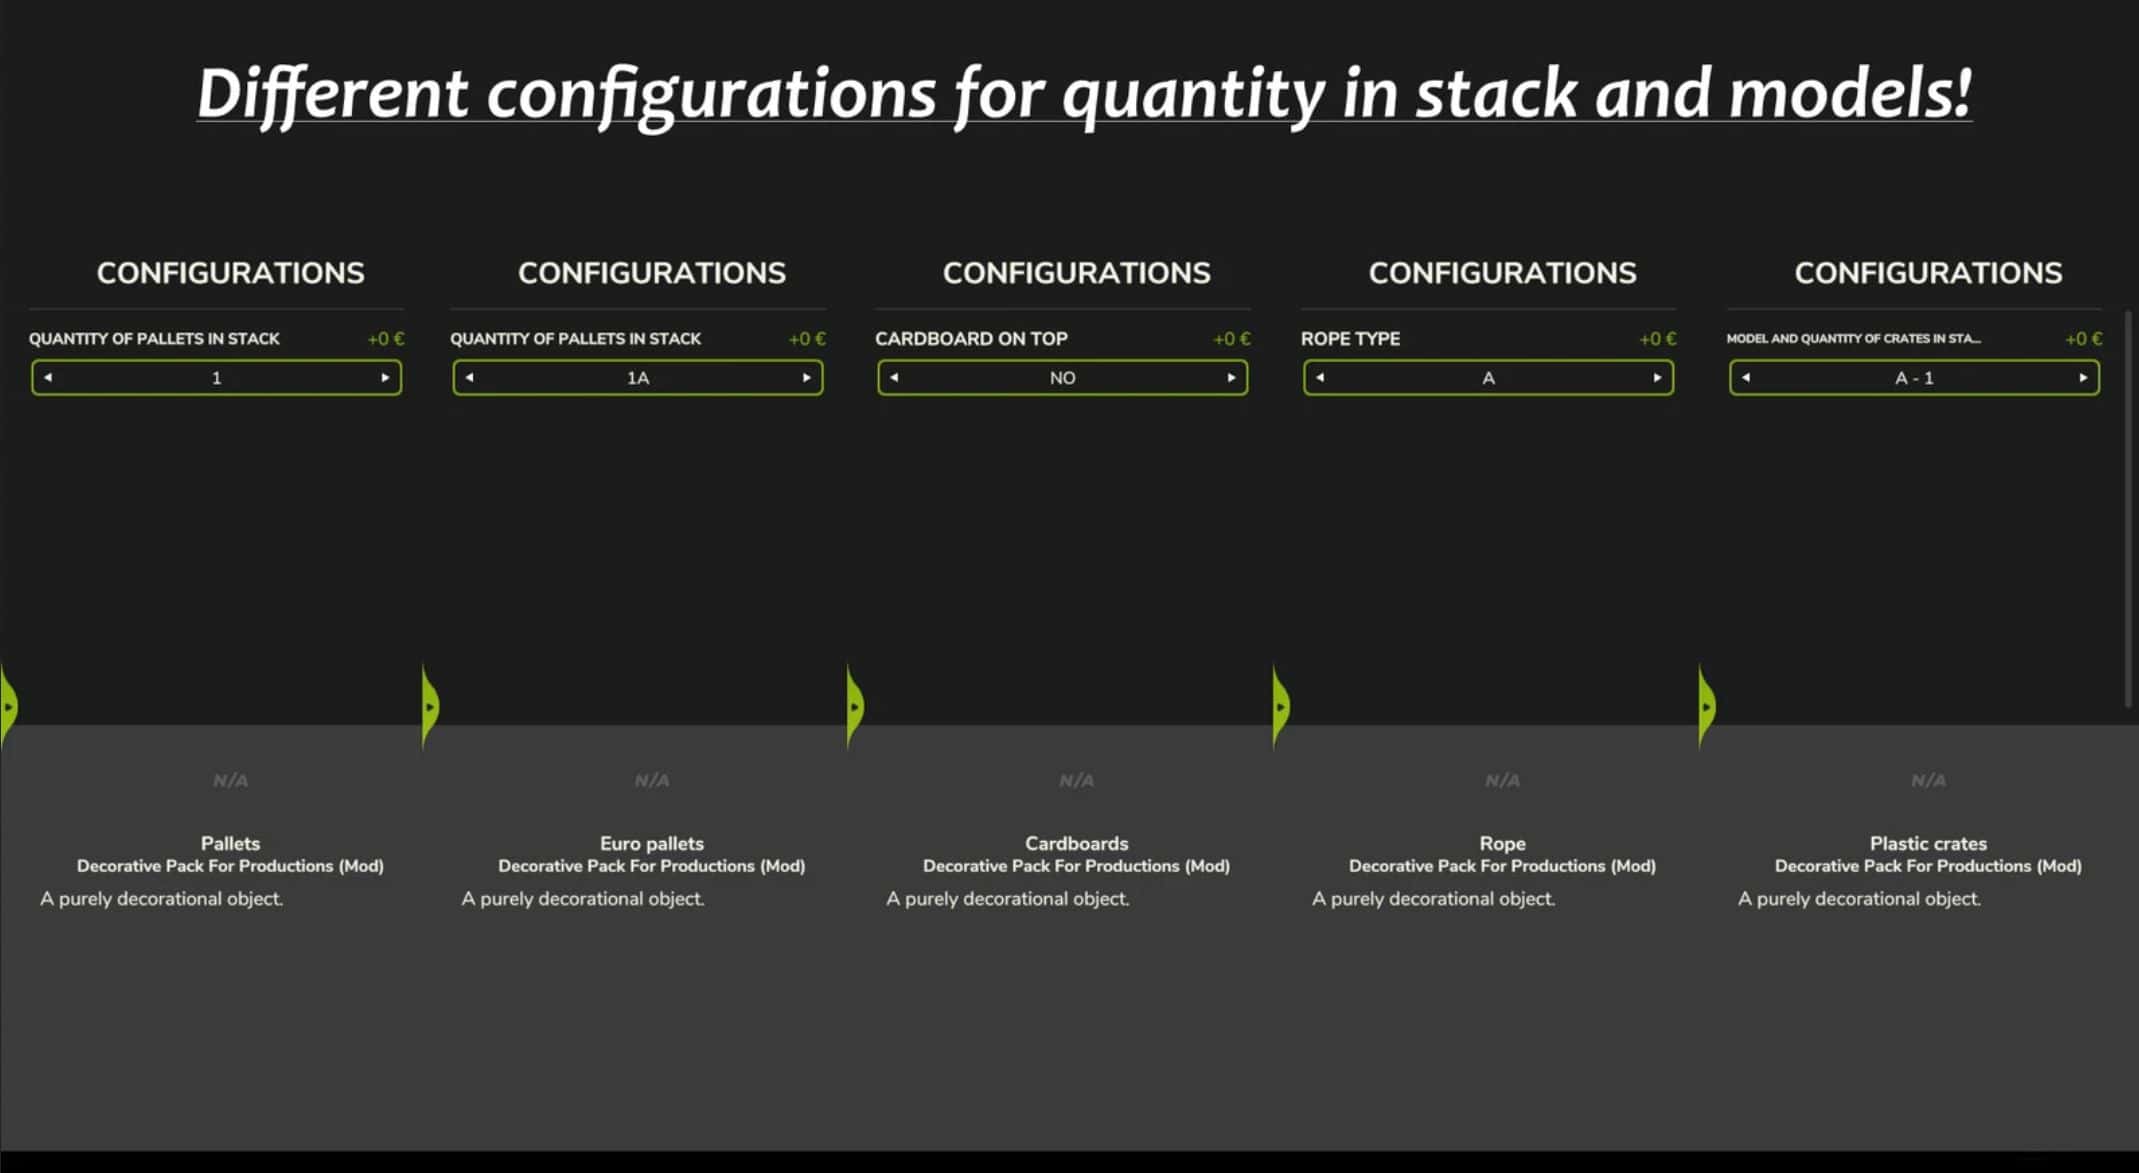The height and width of the screenshot is (1173, 2139).
Task: Click left arrow for Pallets stack quantity
Action: tap(48, 378)
